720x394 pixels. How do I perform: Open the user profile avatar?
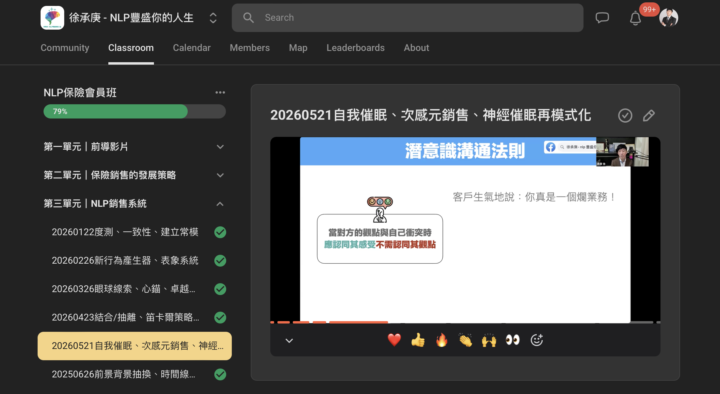click(x=669, y=17)
